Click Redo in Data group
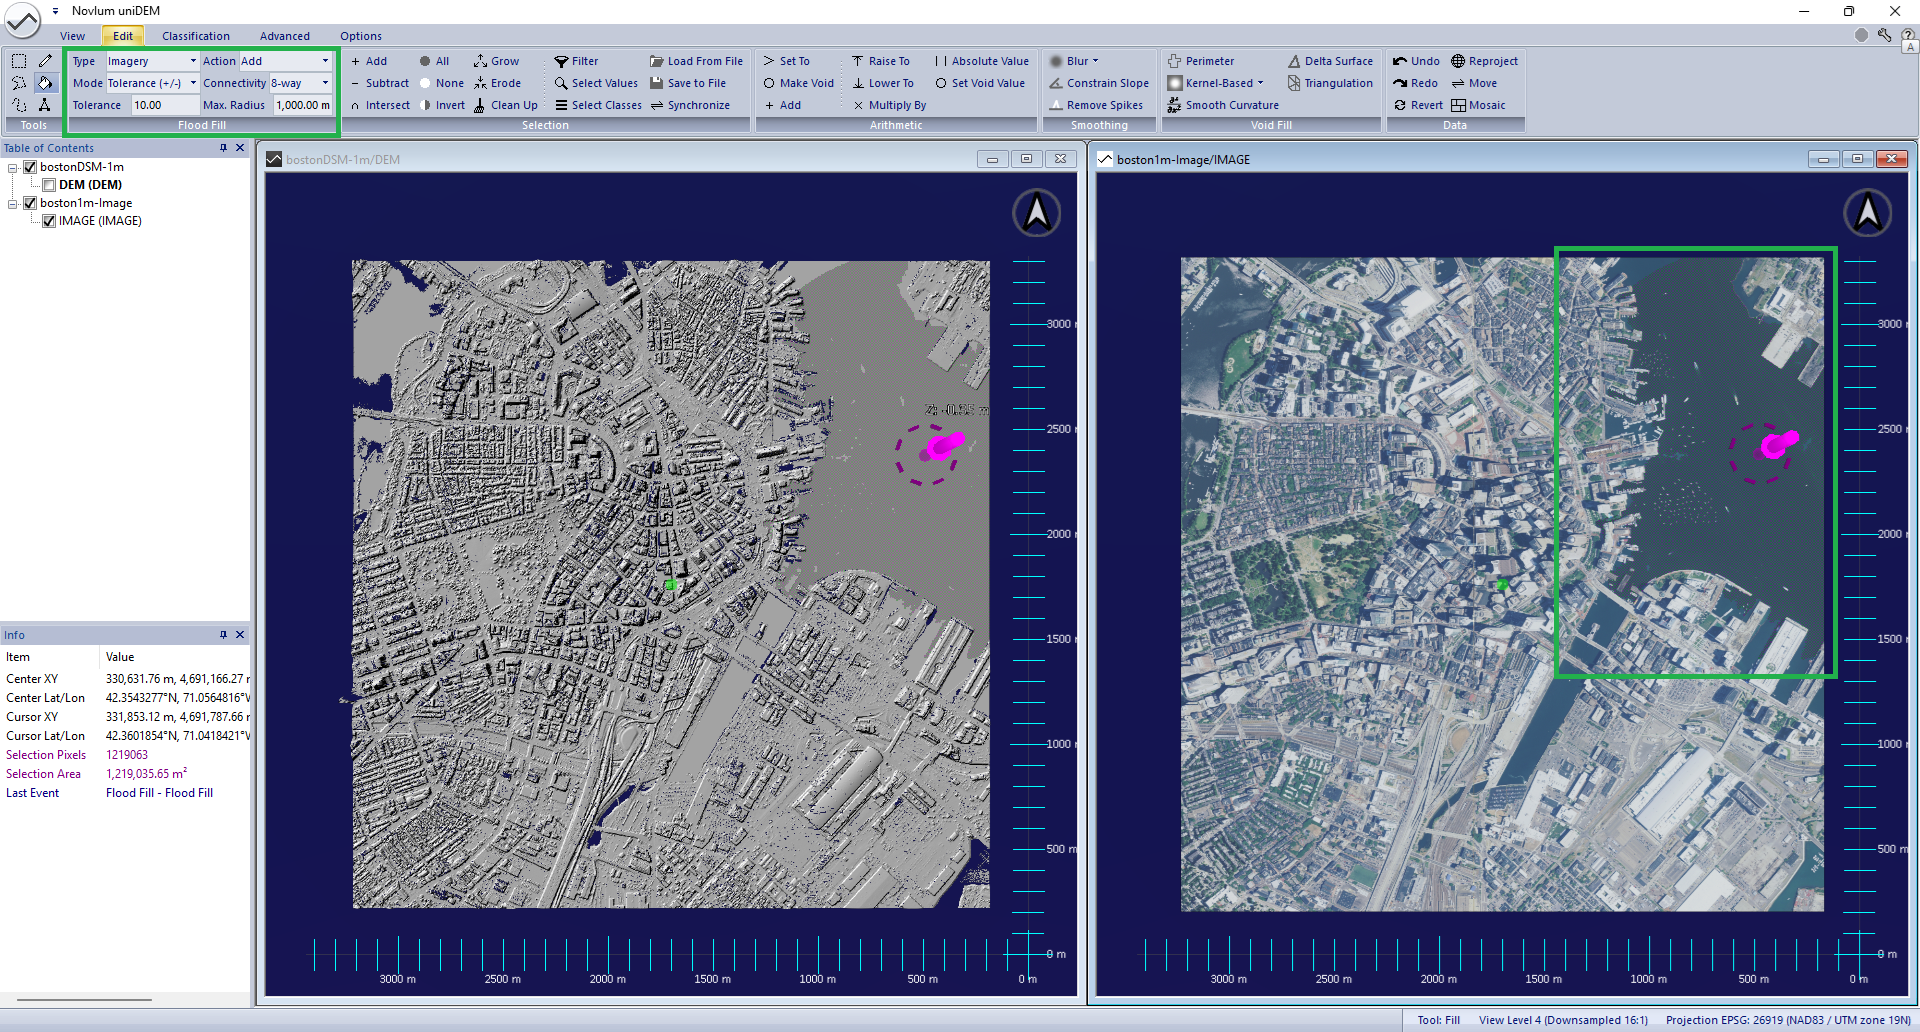This screenshot has height=1032, width=1920. (x=1416, y=83)
